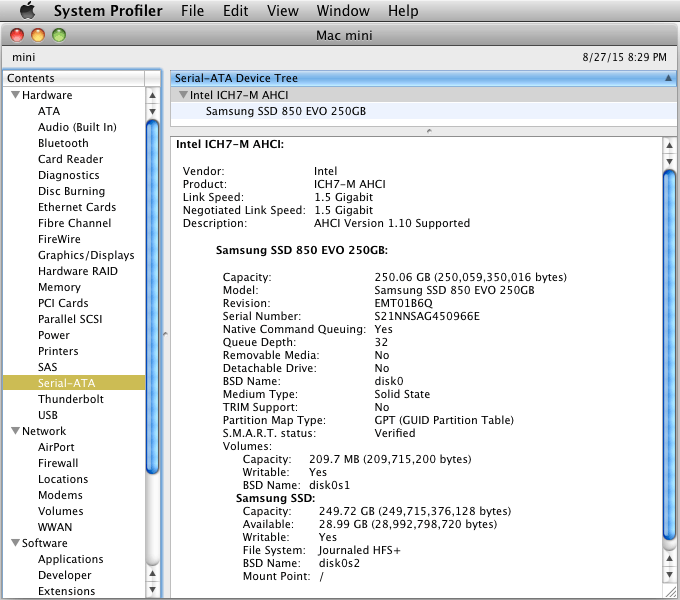Click details pane scroll-down arrow at bottom
Viewport: 680px width, 600px height.
[x=669, y=575]
